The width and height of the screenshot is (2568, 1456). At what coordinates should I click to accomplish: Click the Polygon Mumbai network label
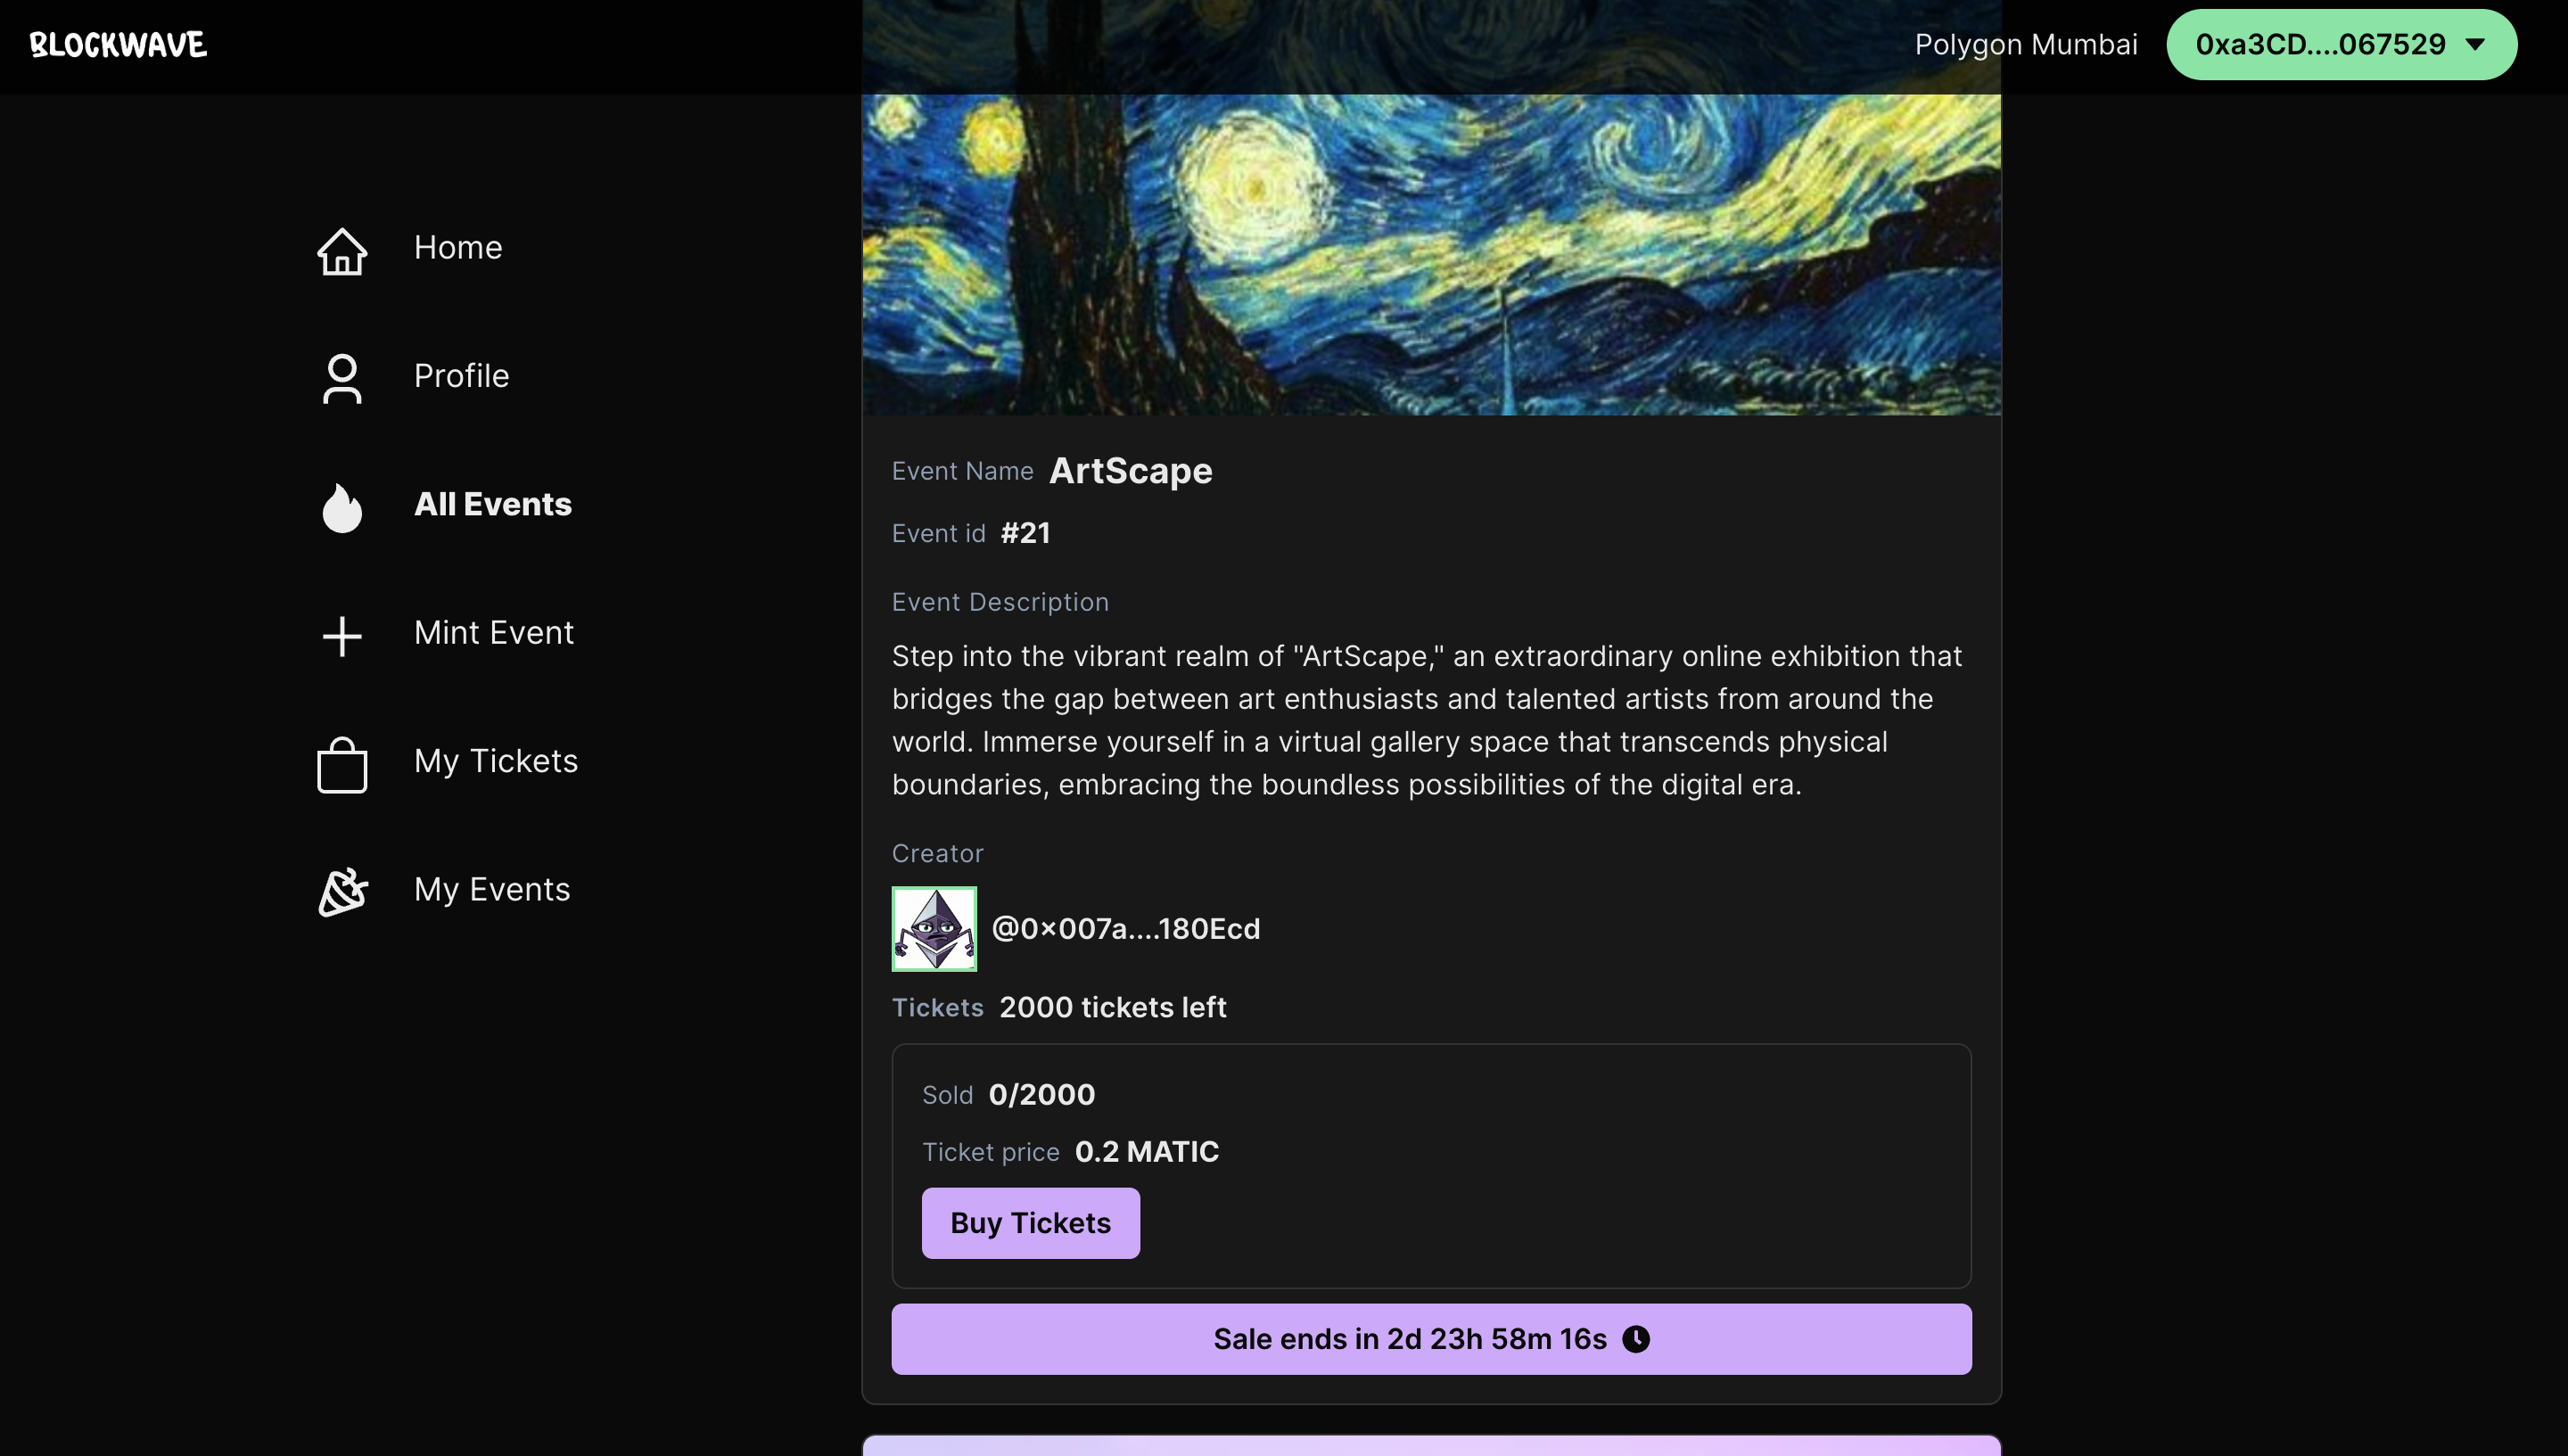tap(2026, 44)
